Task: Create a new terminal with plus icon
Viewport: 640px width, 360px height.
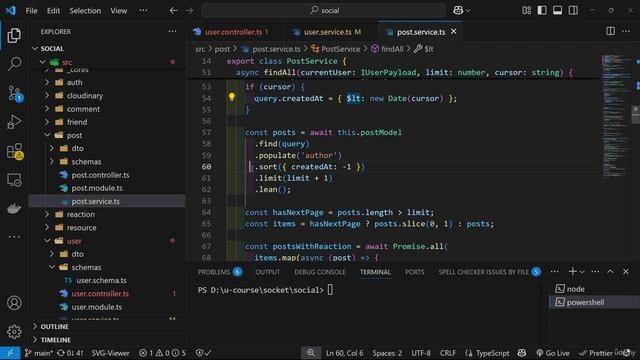Action: pyautogui.click(x=572, y=271)
